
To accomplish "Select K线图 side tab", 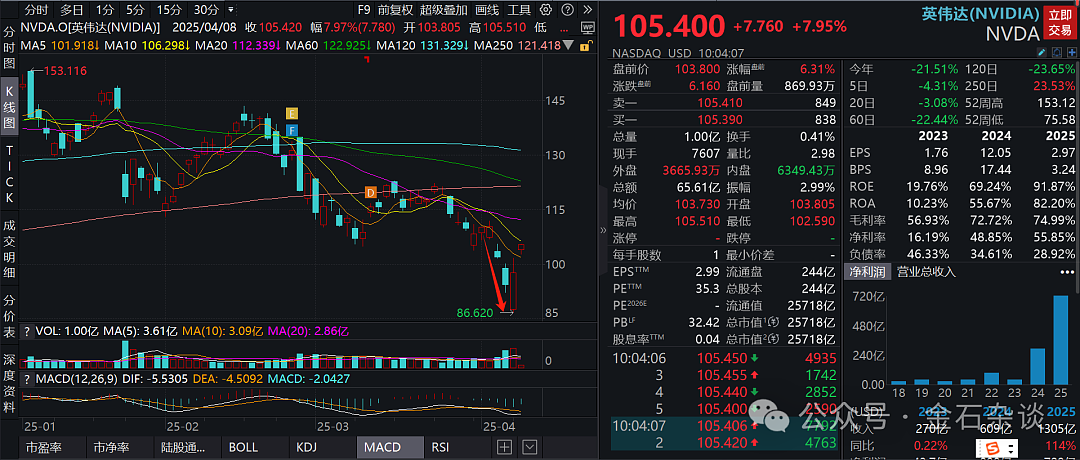I will click(x=9, y=108).
